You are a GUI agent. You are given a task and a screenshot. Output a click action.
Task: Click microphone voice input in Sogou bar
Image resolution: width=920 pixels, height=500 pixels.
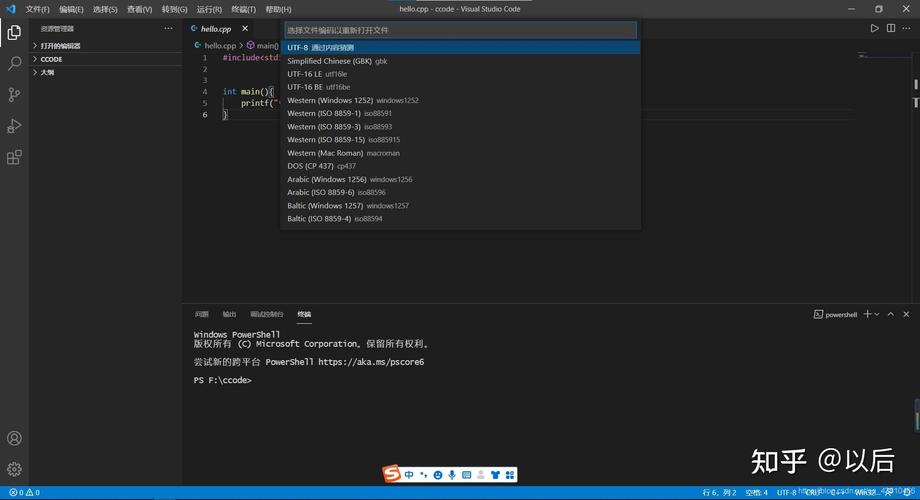click(x=452, y=475)
